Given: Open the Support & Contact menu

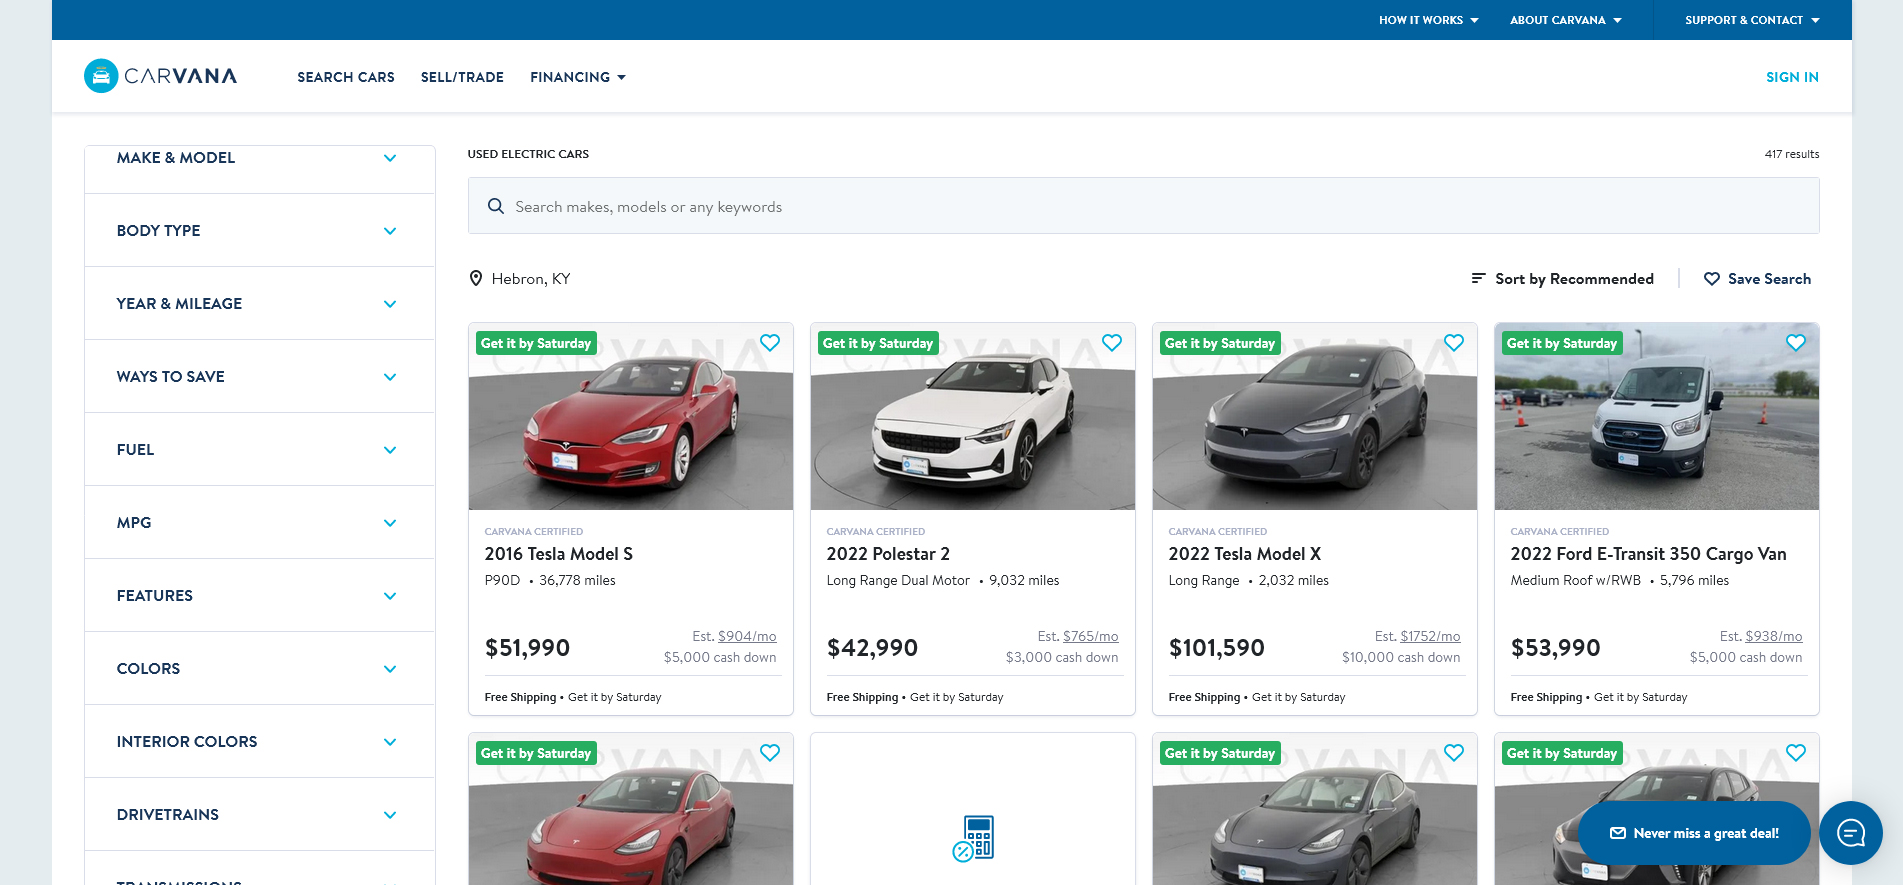Looking at the screenshot, I should coord(1752,20).
